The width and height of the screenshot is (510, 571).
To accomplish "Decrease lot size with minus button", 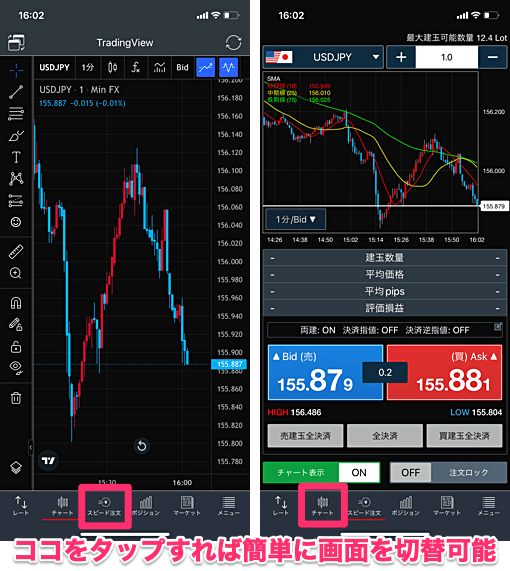I will tap(493, 57).
